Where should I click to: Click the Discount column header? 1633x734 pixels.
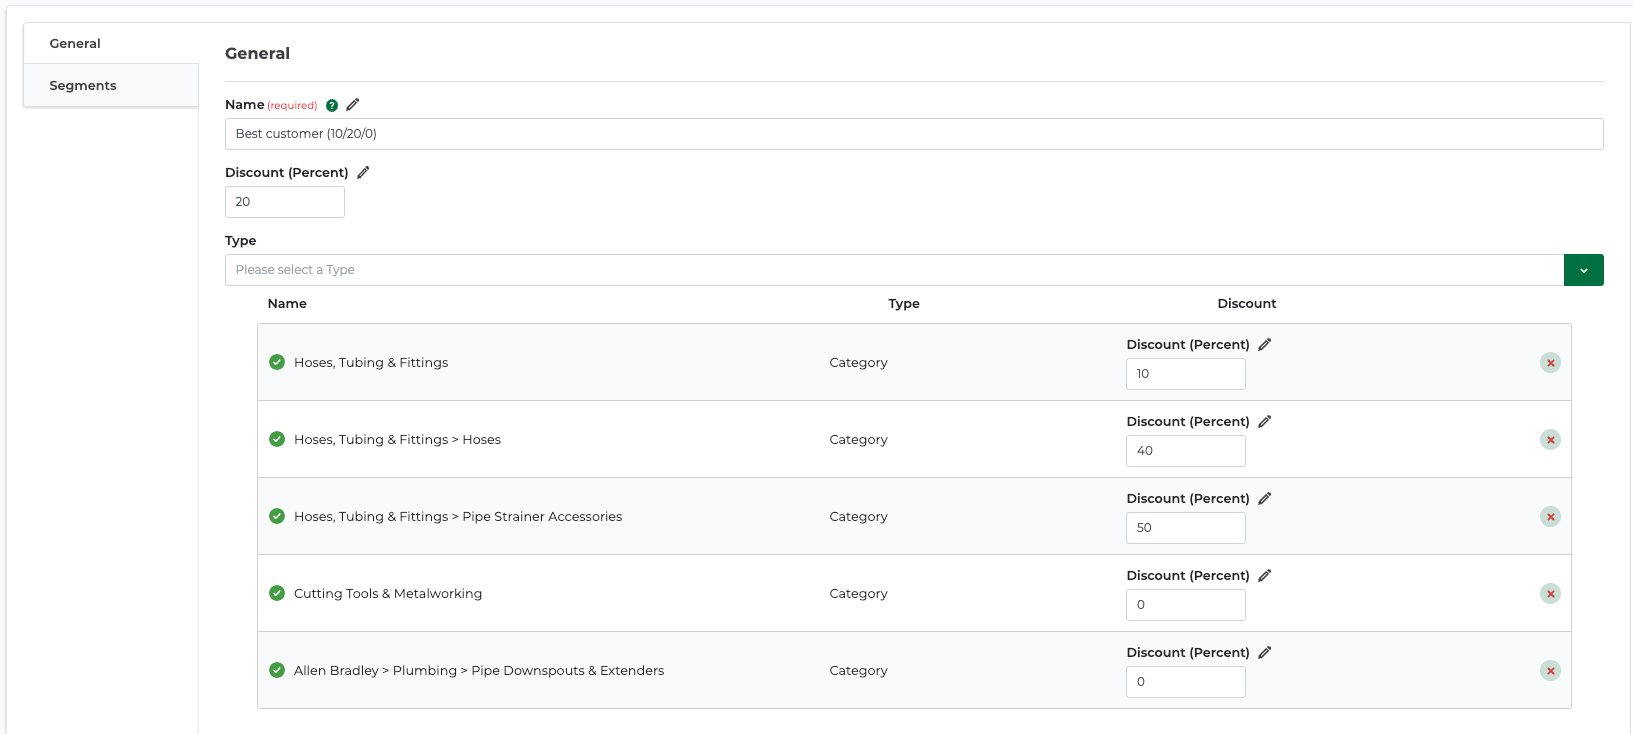[1247, 303]
